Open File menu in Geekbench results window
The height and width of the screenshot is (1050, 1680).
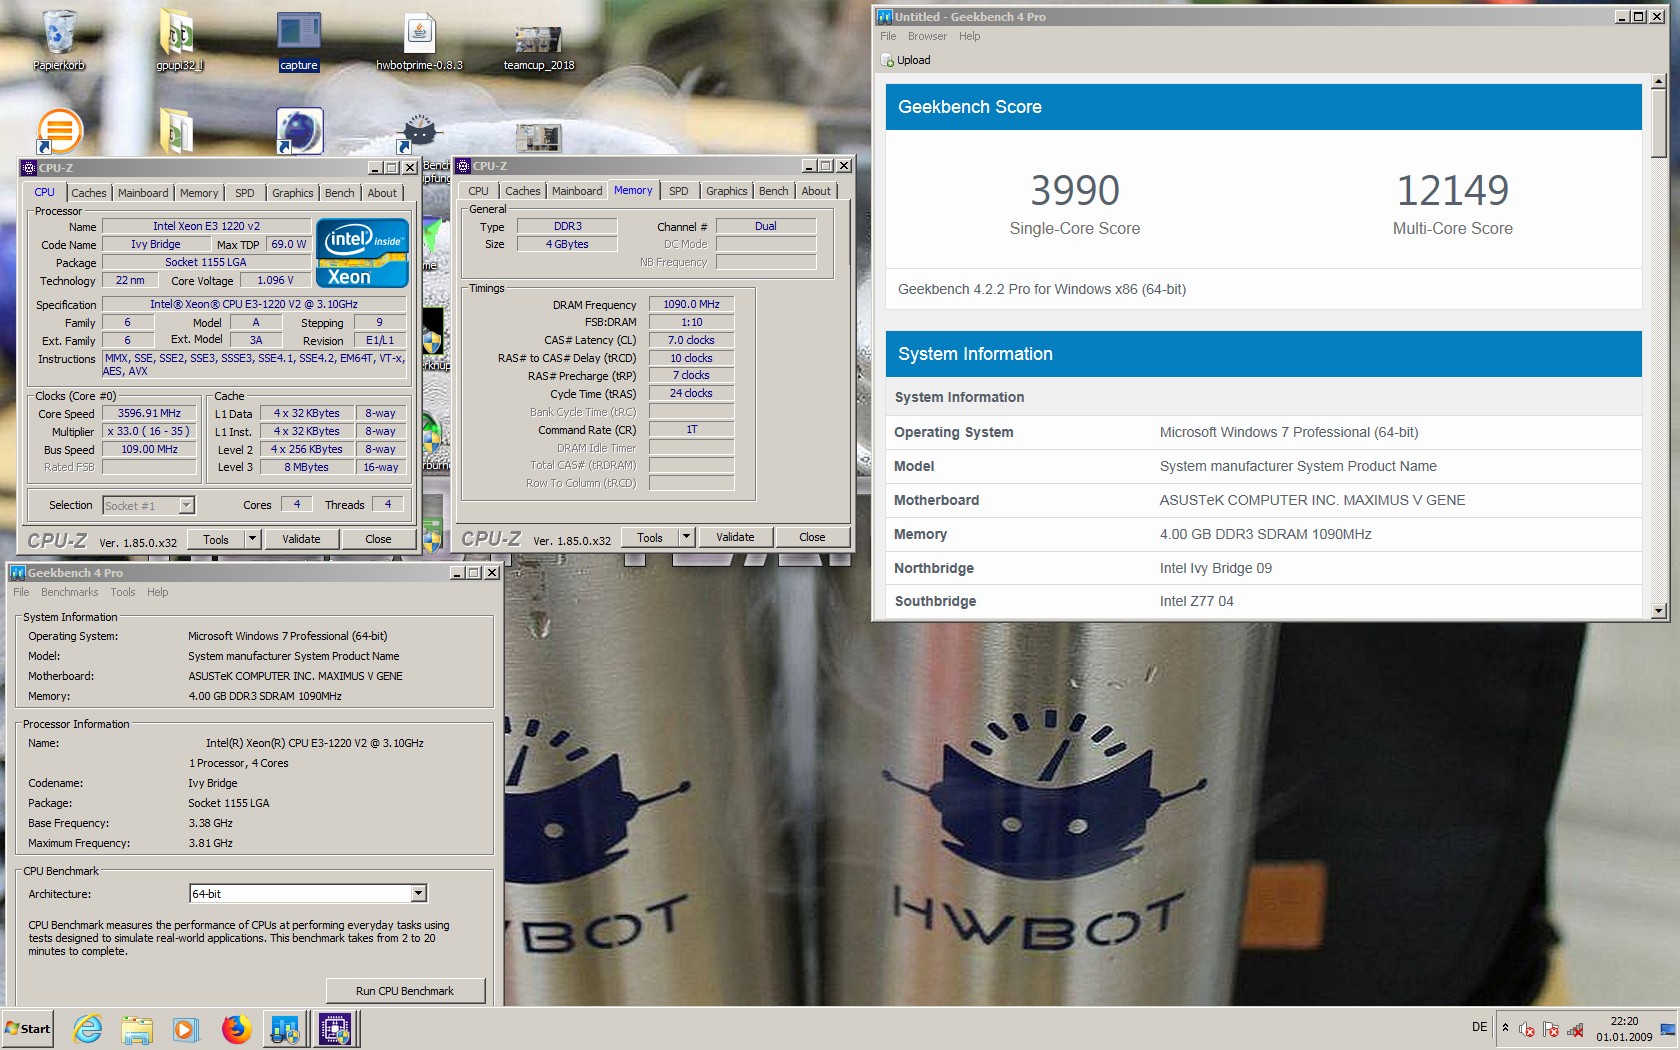(x=888, y=36)
